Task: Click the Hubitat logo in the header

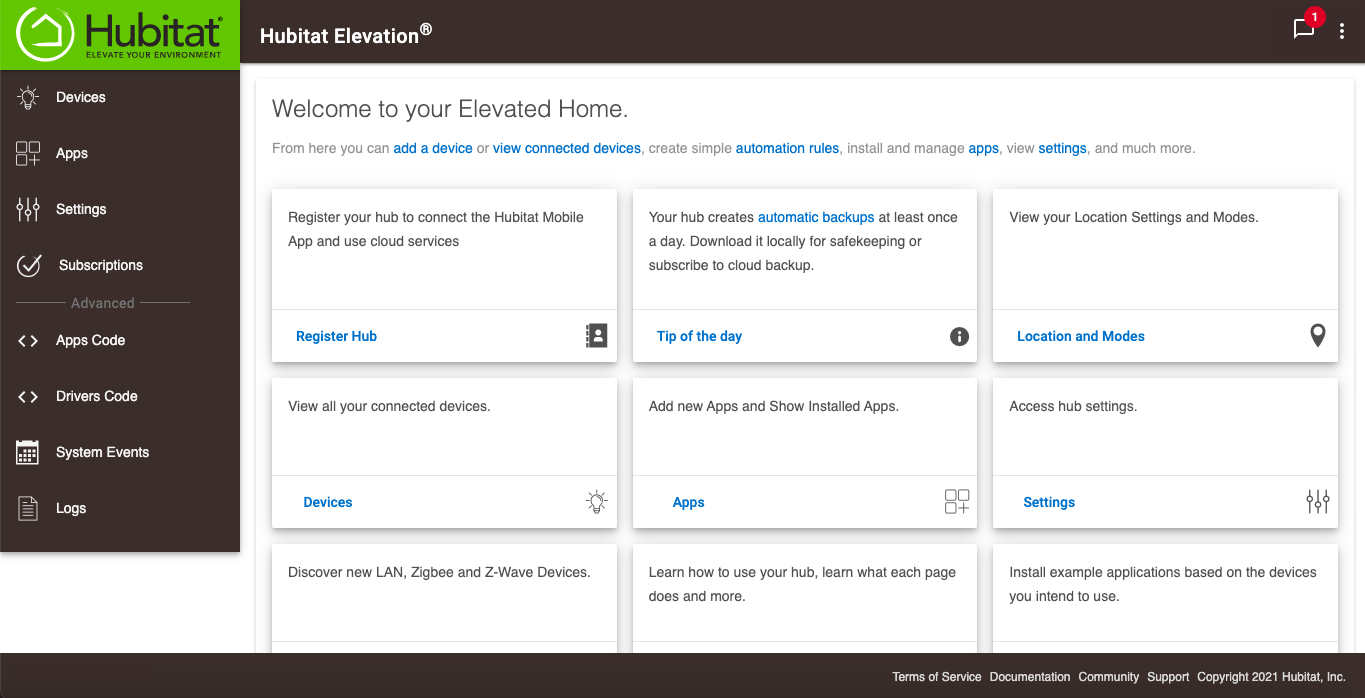Action: (x=120, y=34)
